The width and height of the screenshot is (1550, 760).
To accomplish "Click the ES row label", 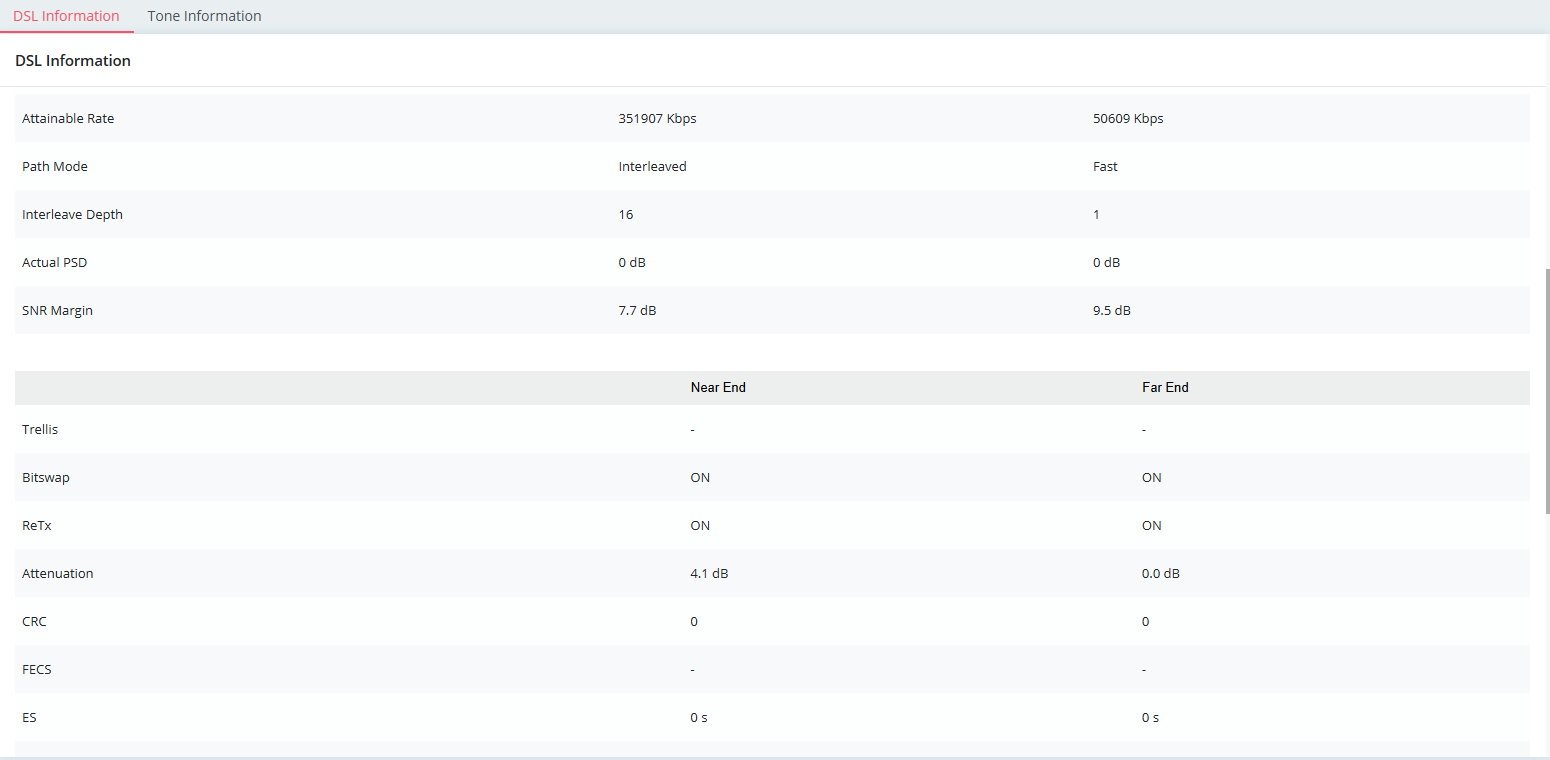I will tap(30, 717).
